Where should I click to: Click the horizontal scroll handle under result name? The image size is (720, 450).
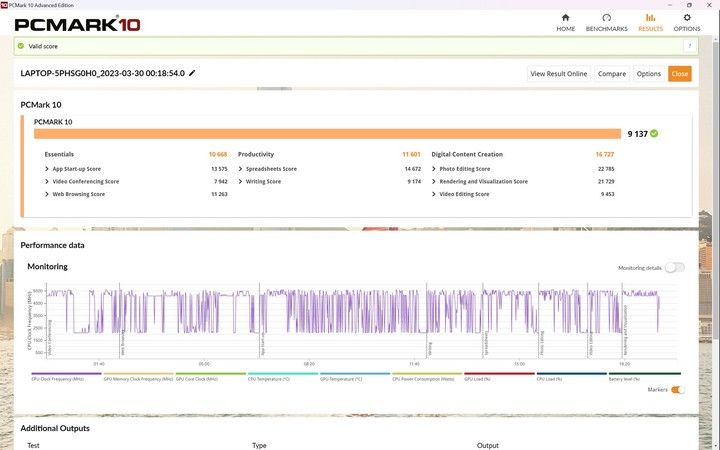click(x=274, y=88)
